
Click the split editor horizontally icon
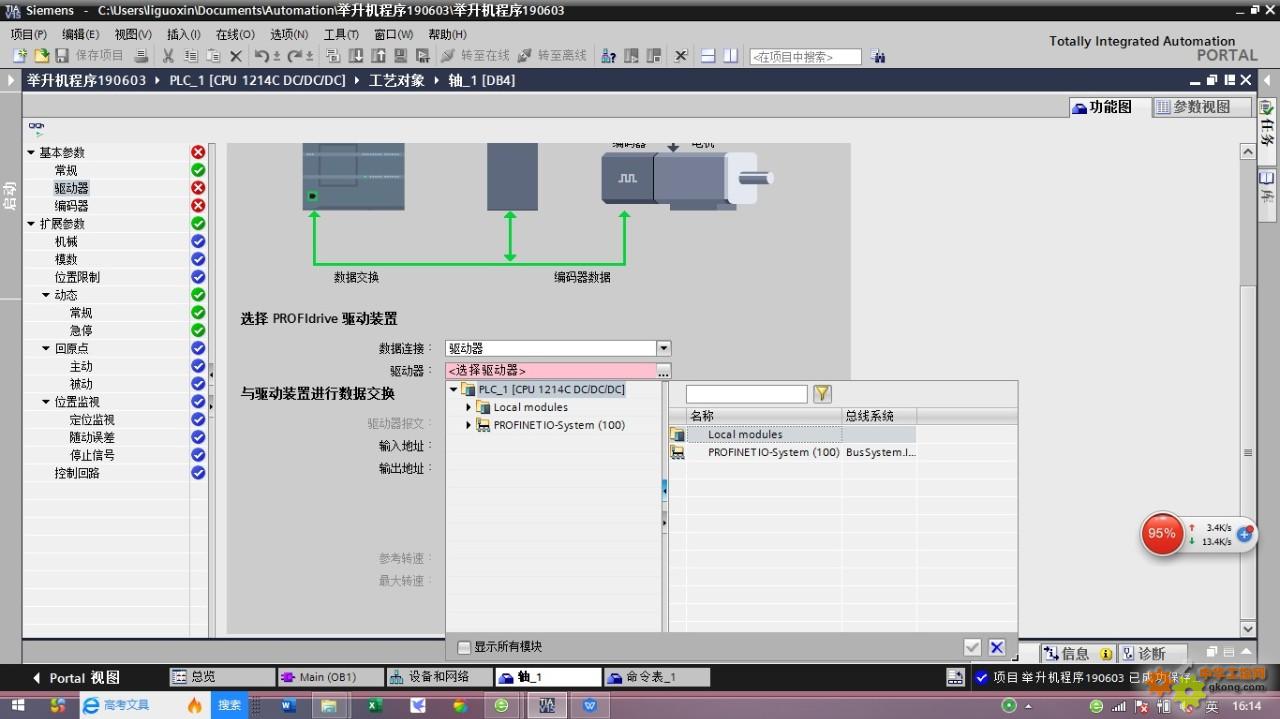pyautogui.click(x=708, y=56)
